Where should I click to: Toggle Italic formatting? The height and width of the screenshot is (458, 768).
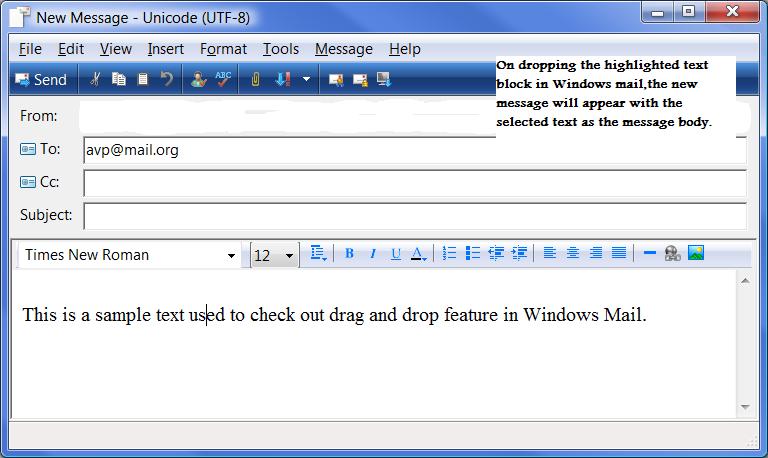pos(373,253)
